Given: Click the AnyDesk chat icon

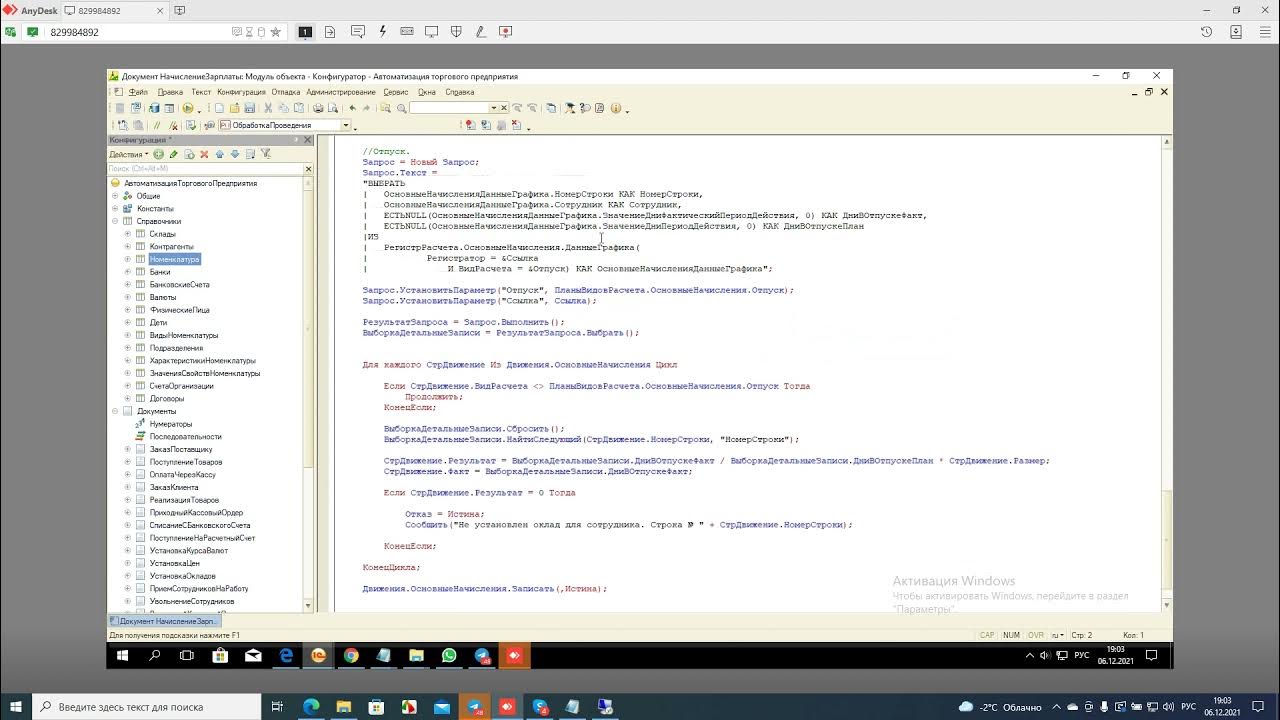Looking at the screenshot, I should (x=357, y=32).
